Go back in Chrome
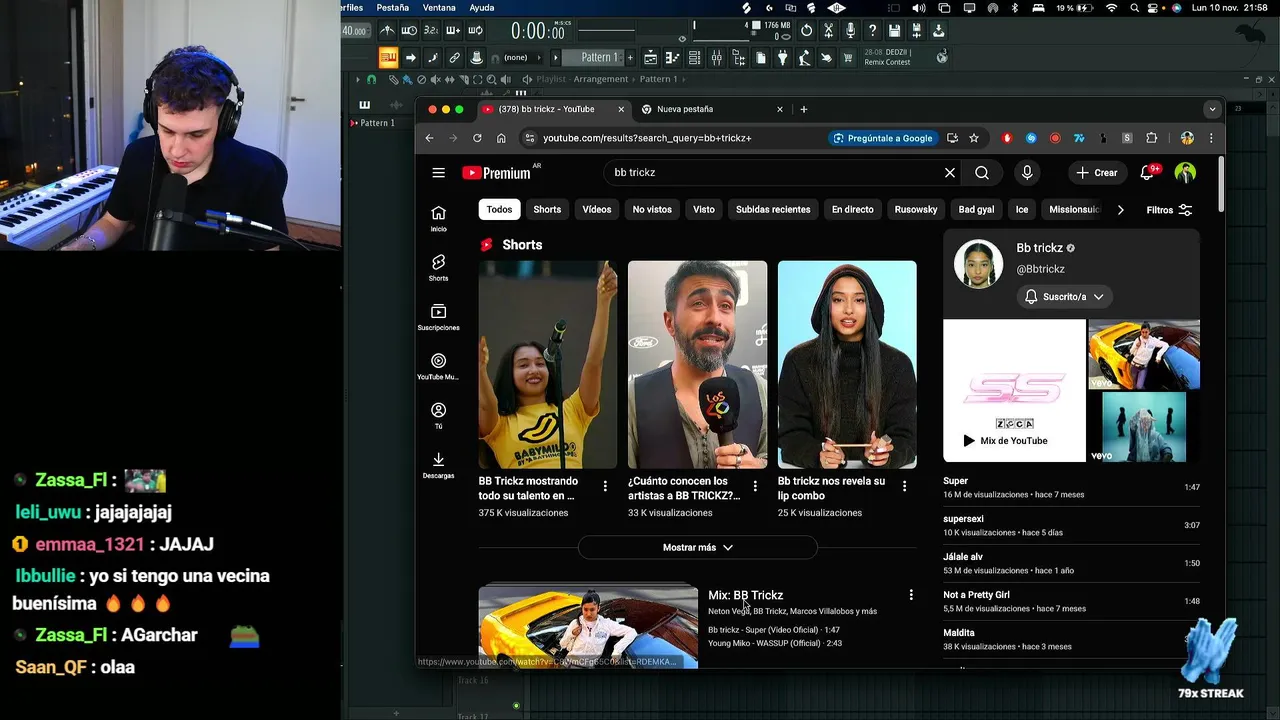The image size is (1280, 720). tap(429, 138)
